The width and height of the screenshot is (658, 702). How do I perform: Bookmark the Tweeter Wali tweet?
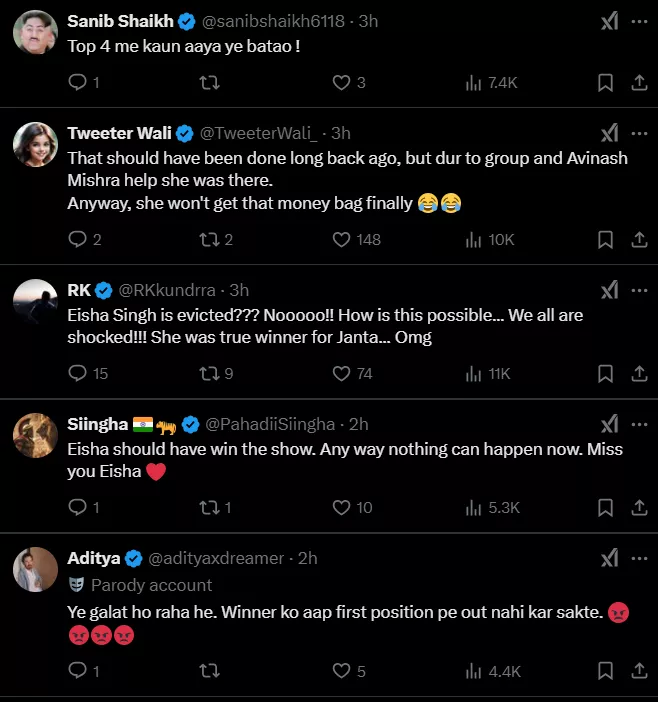[605, 240]
